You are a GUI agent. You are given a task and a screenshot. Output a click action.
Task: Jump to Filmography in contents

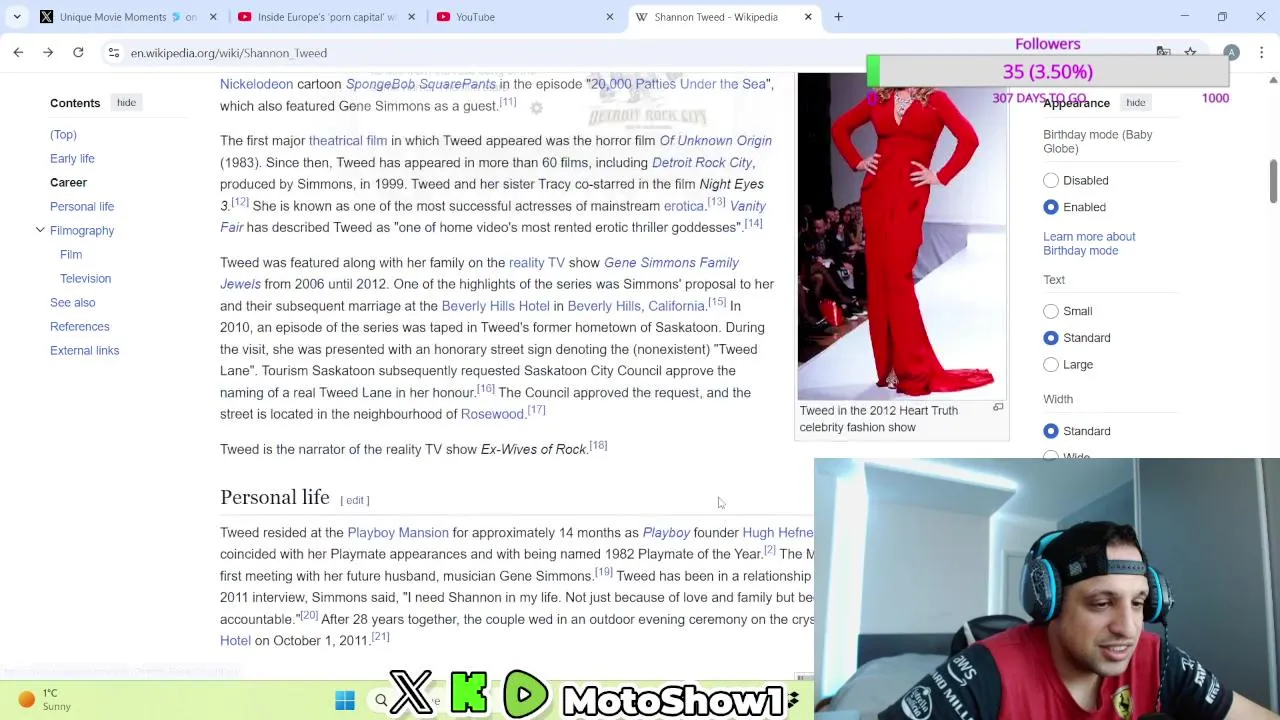click(82, 231)
